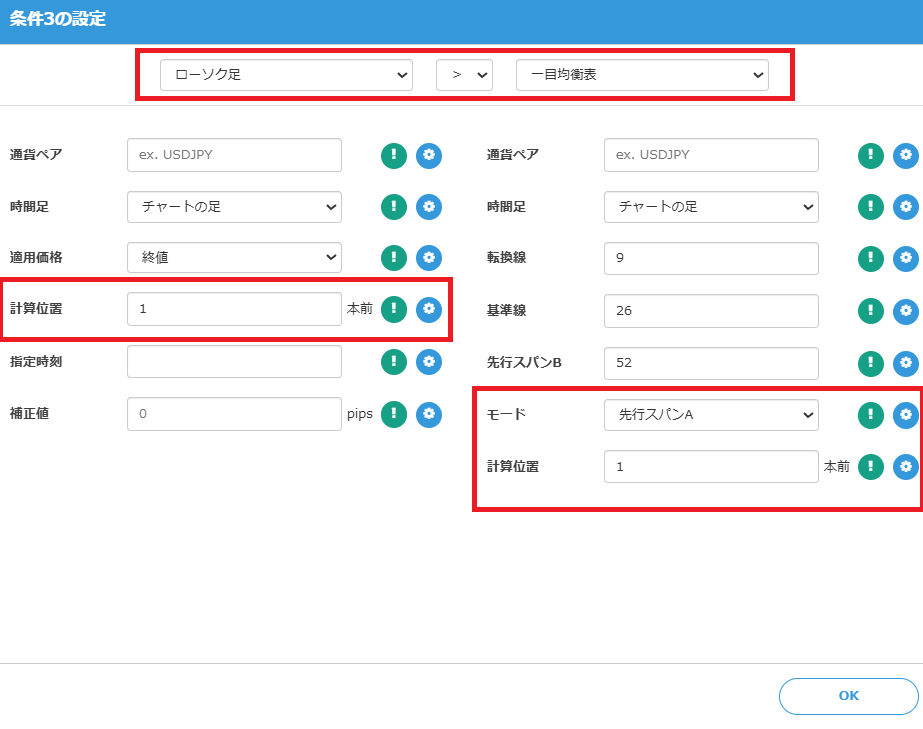
Task: Click the left 通貨ペア input field
Action: (x=234, y=155)
